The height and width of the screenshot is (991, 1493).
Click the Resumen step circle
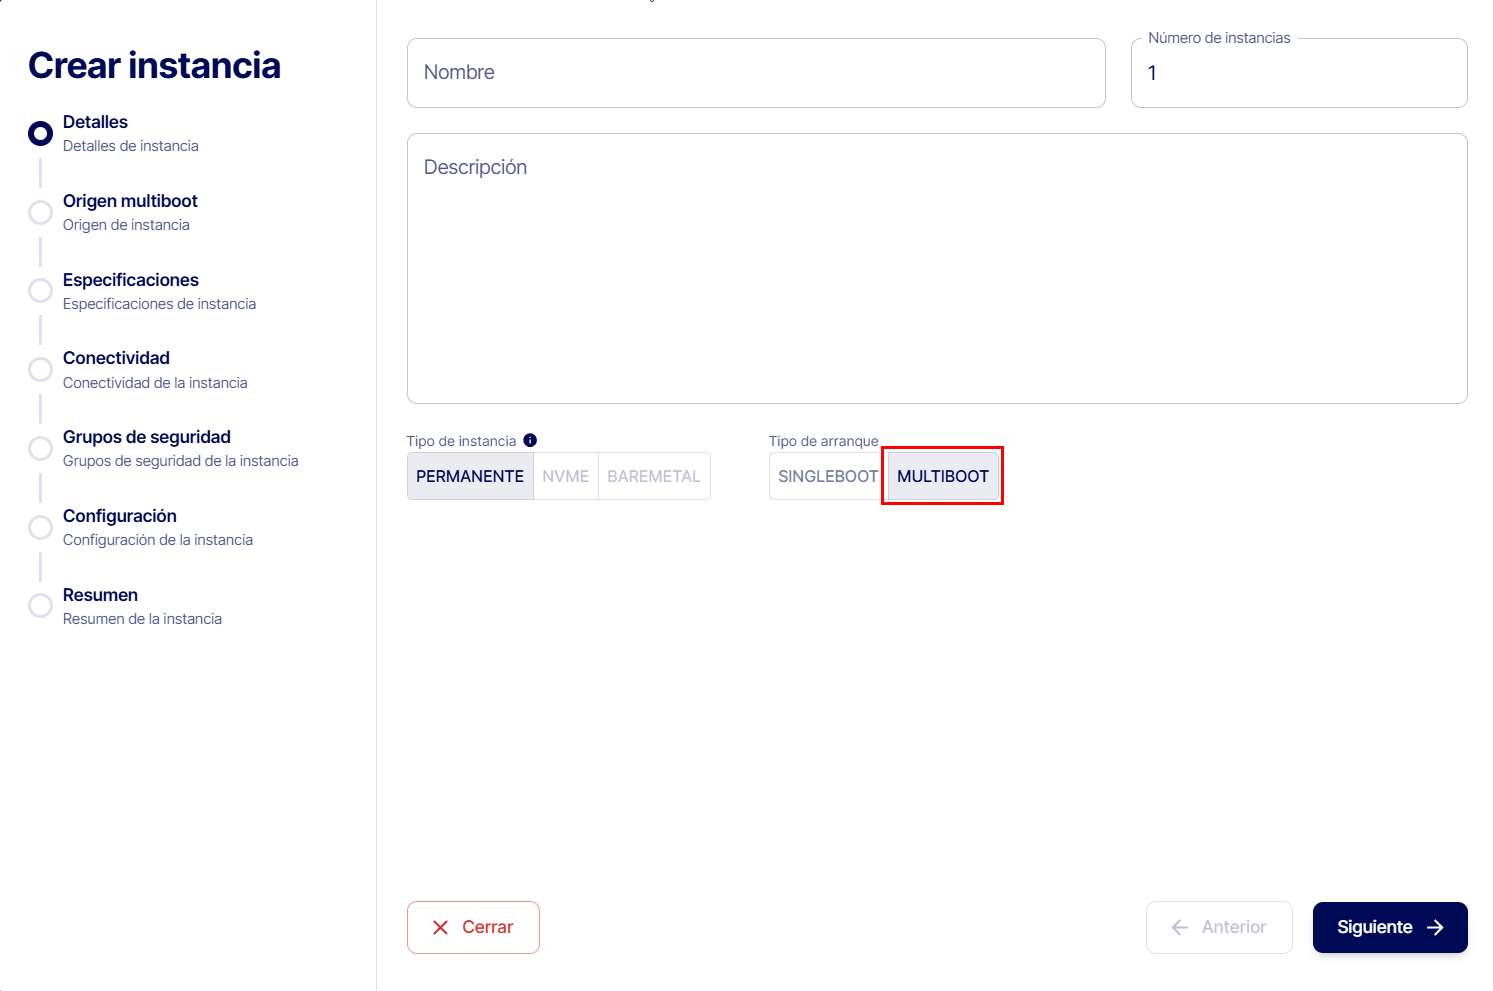(40, 606)
